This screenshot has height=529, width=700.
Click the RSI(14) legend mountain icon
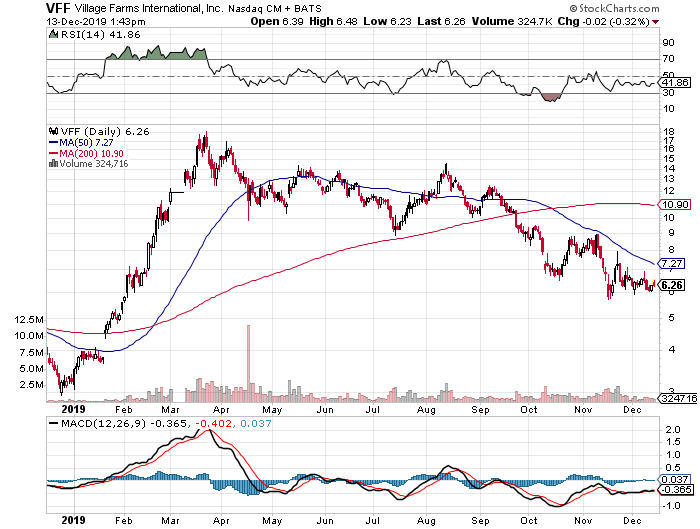[53, 34]
